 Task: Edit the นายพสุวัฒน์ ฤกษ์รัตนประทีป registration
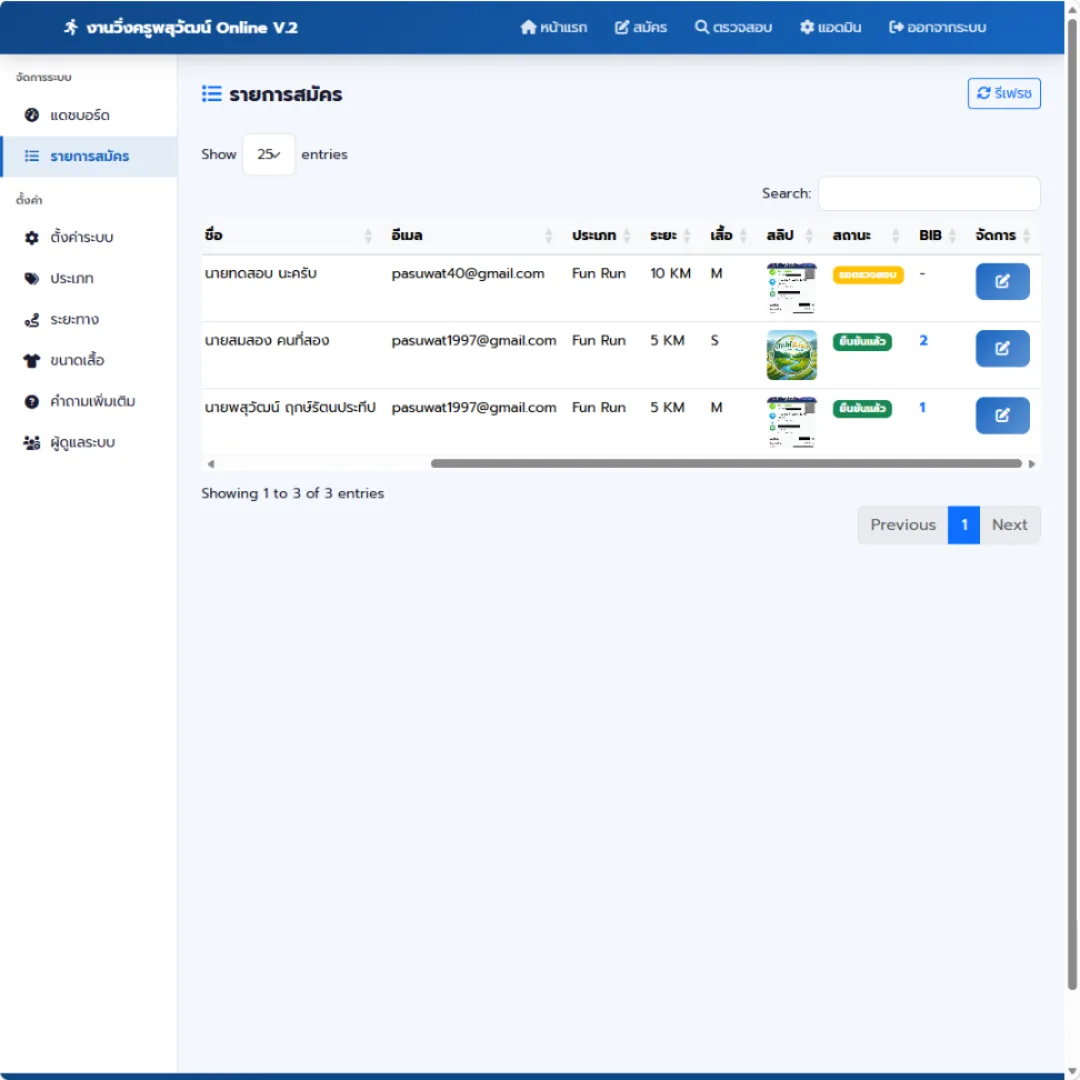(x=1002, y=415)
